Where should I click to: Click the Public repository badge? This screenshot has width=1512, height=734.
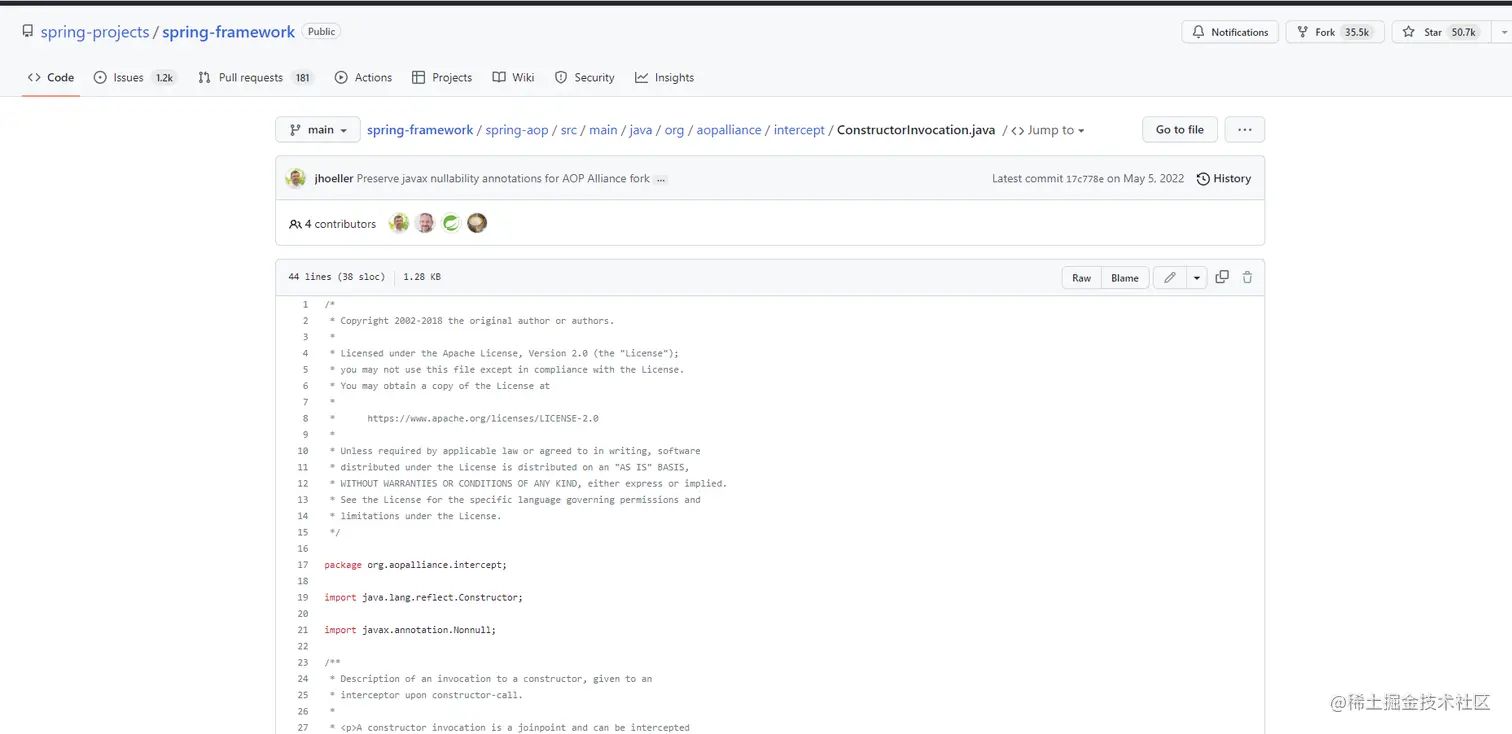point(322,31)
